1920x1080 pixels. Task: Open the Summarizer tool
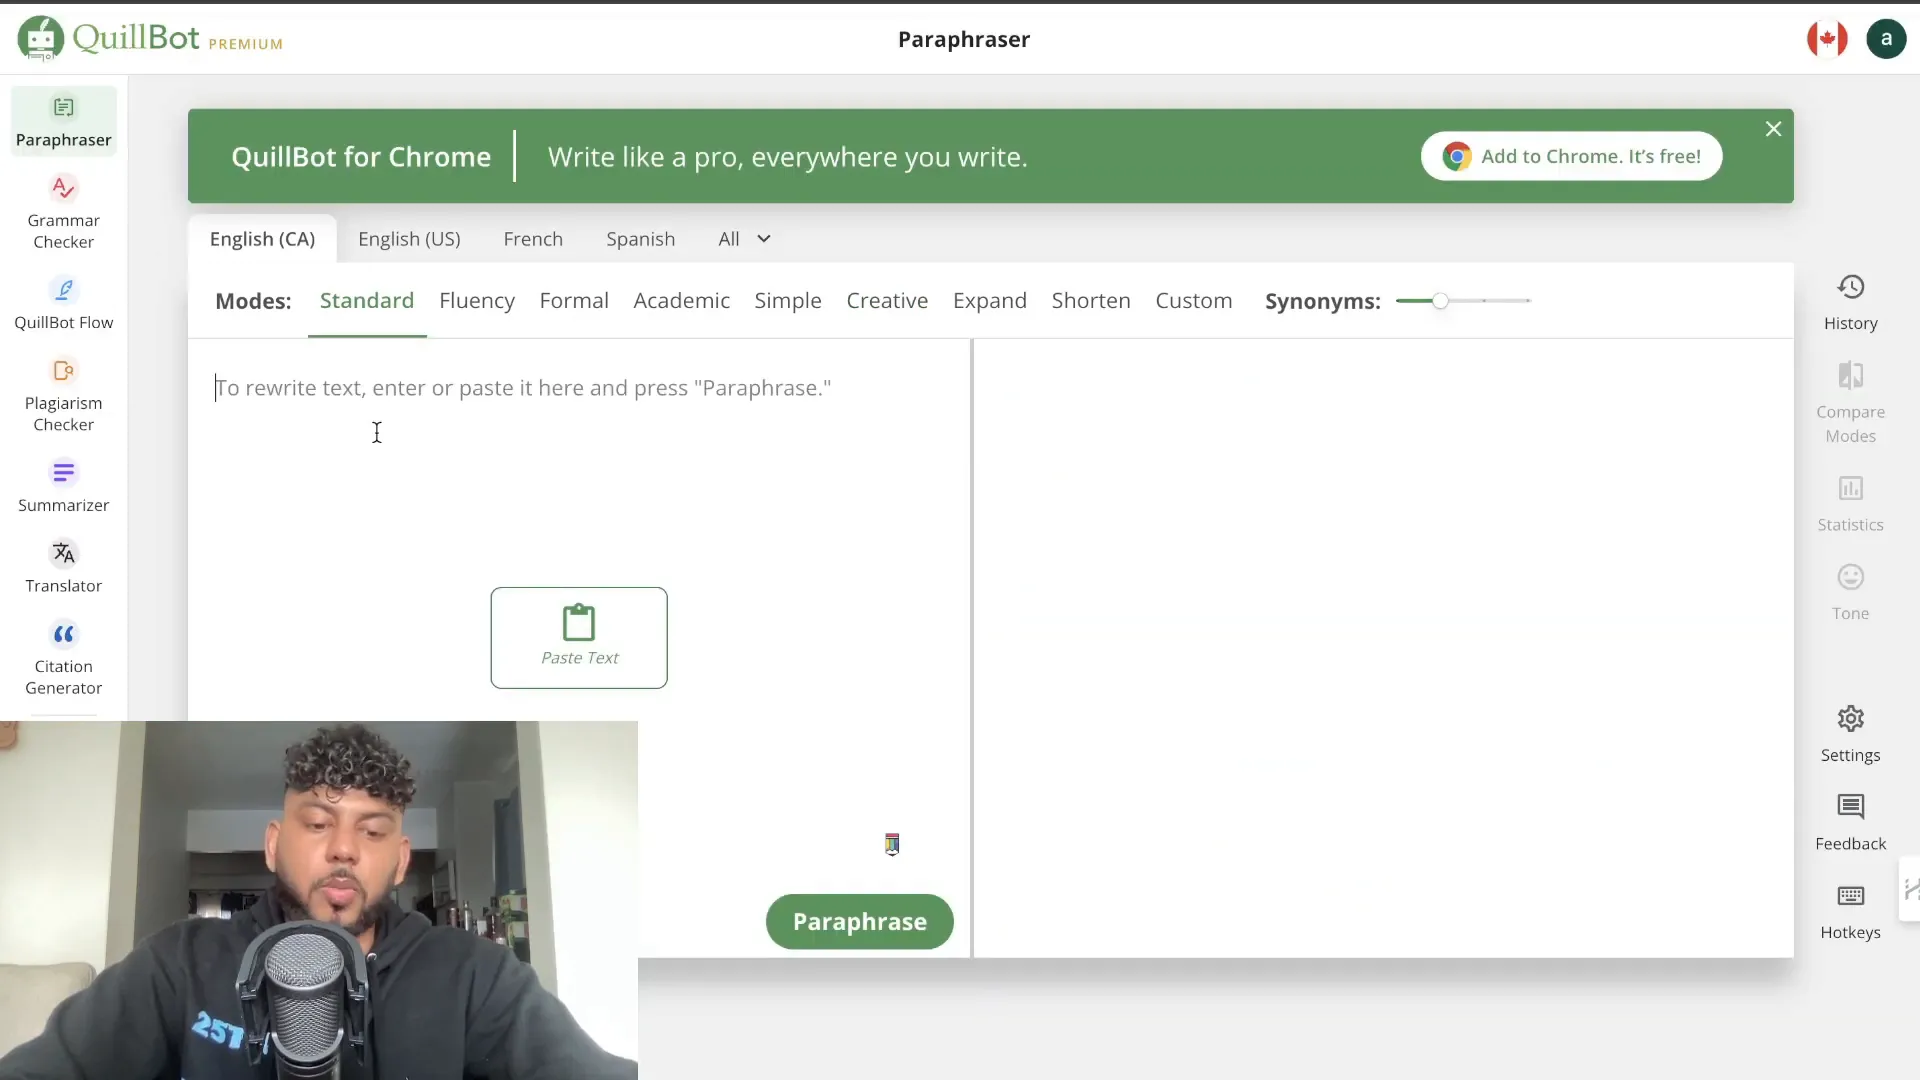pos(63,485)
